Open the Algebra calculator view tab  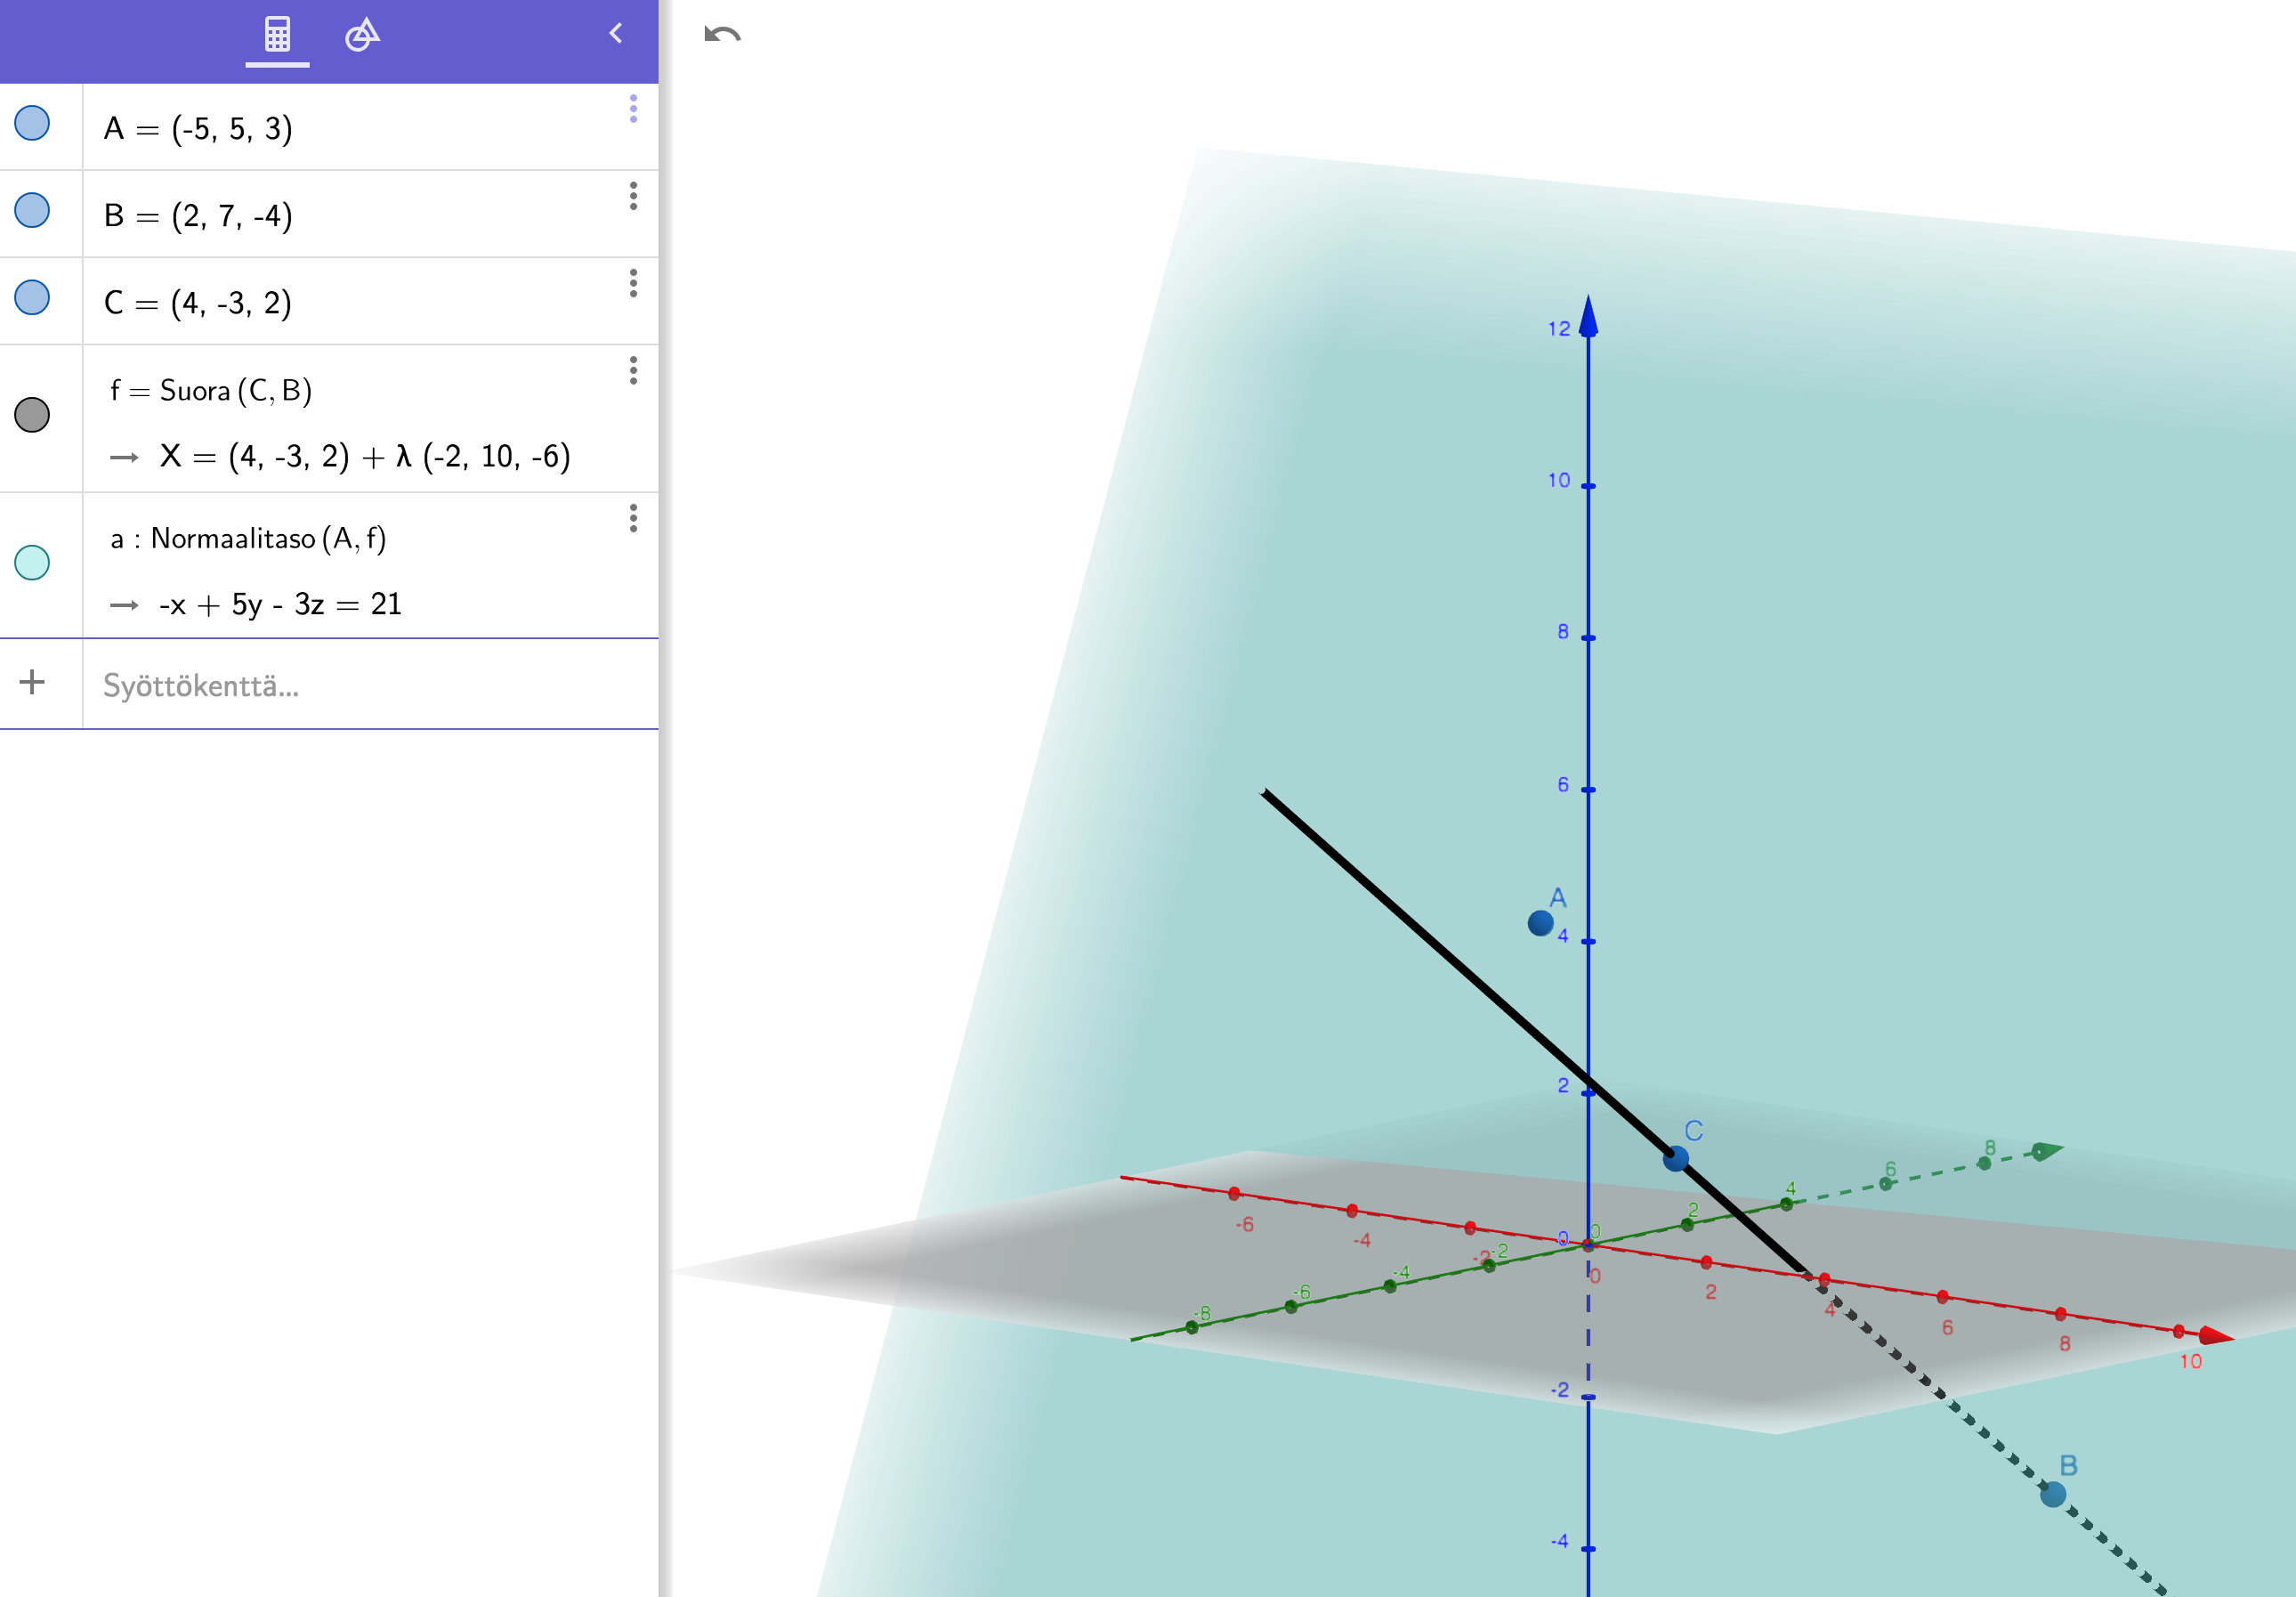(277, 35)
